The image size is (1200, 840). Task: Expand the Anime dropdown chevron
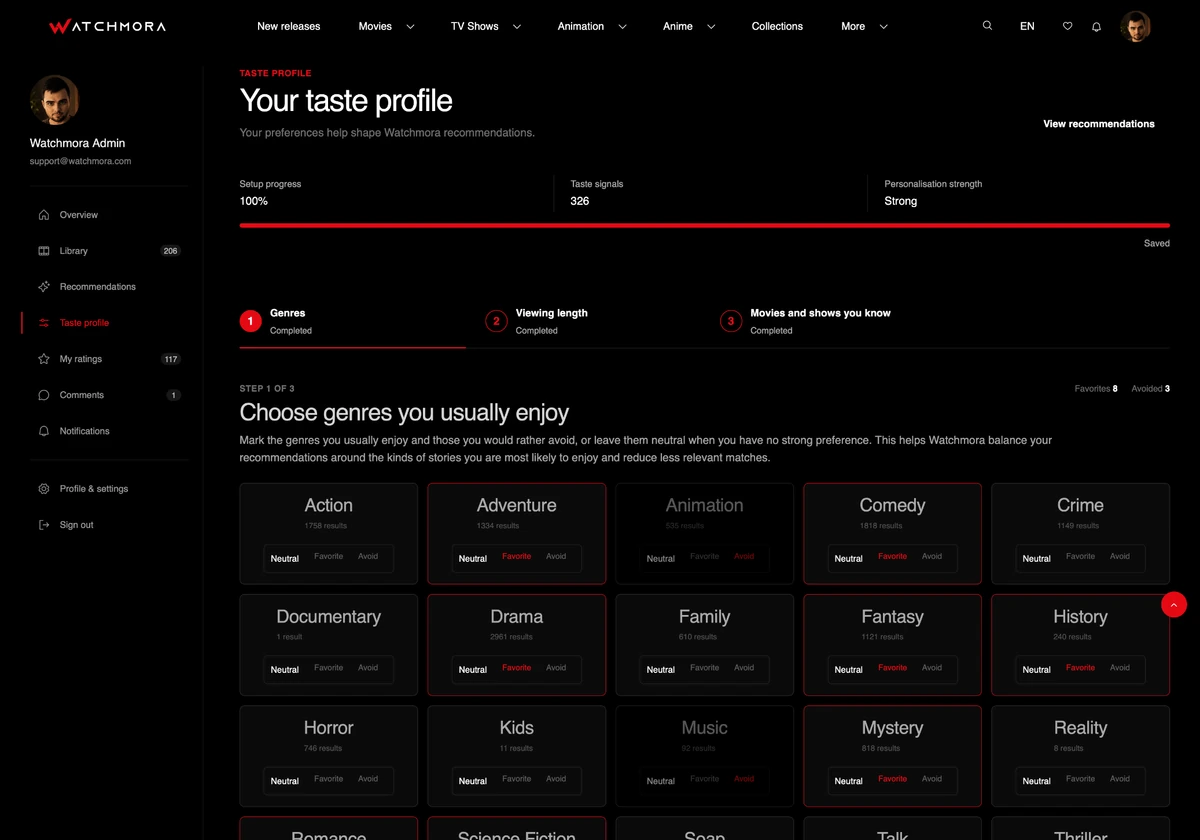pyautogui.click(x=711, y=27)
